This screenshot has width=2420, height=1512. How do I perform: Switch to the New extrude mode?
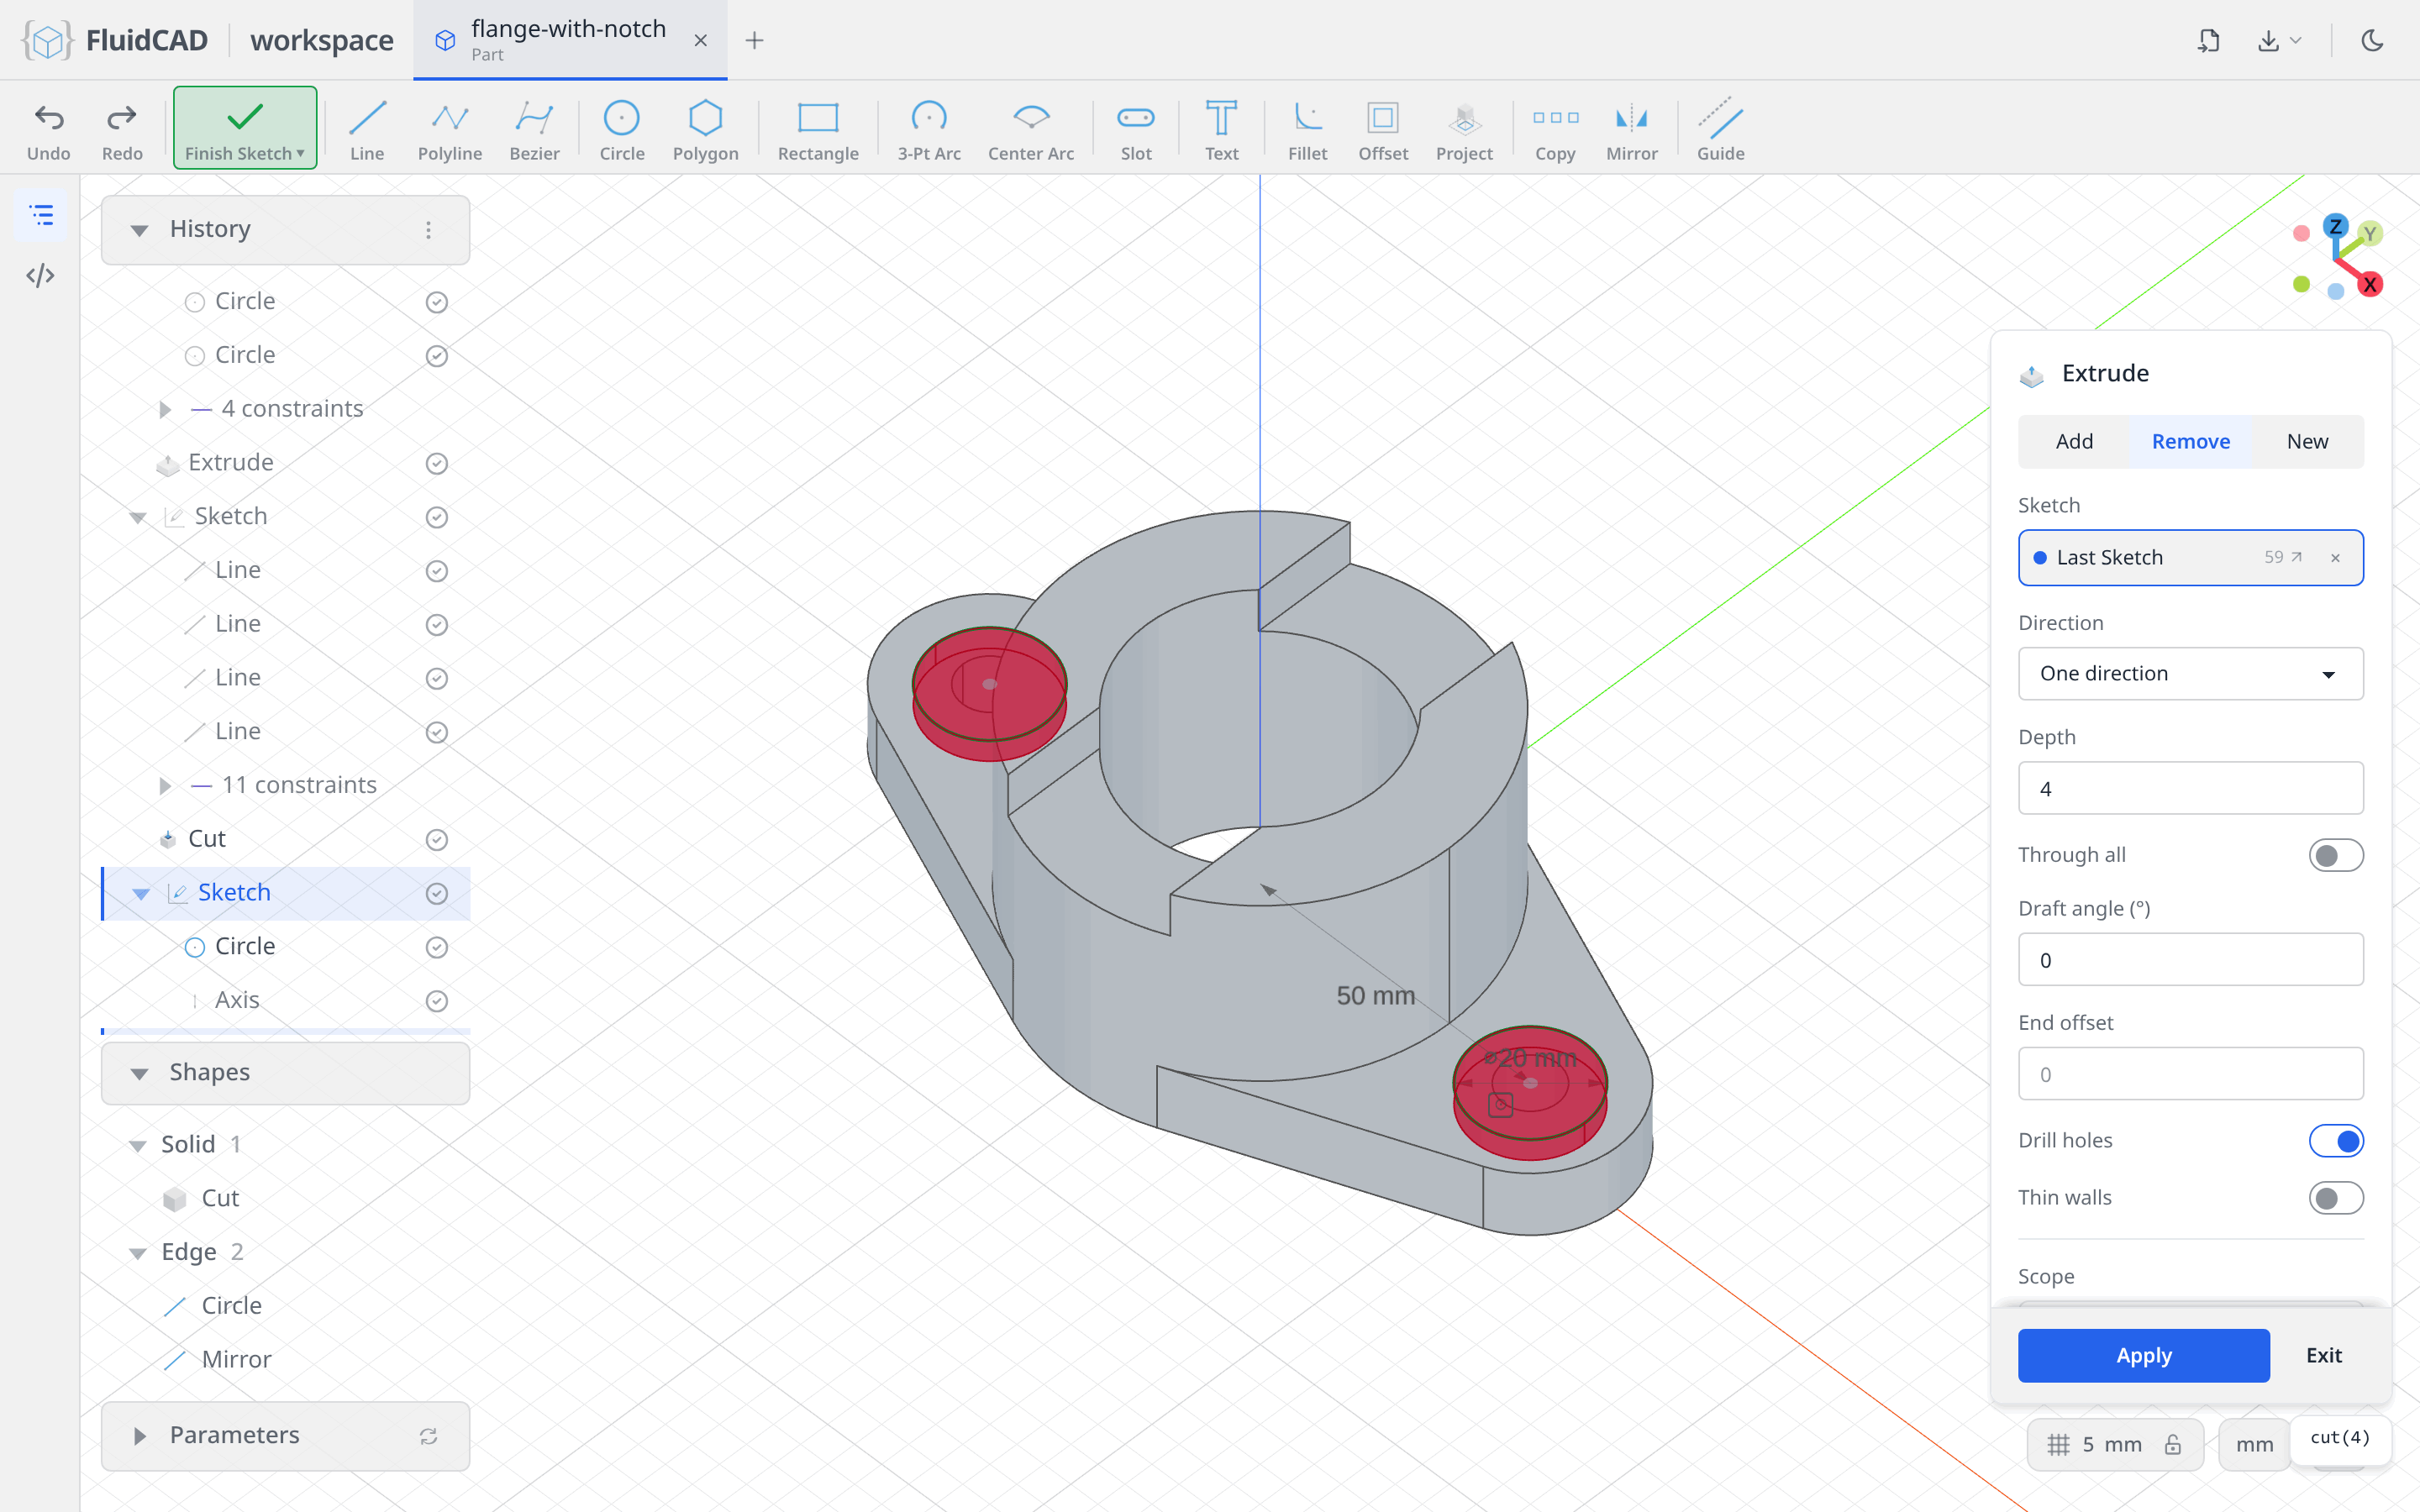2307,441
